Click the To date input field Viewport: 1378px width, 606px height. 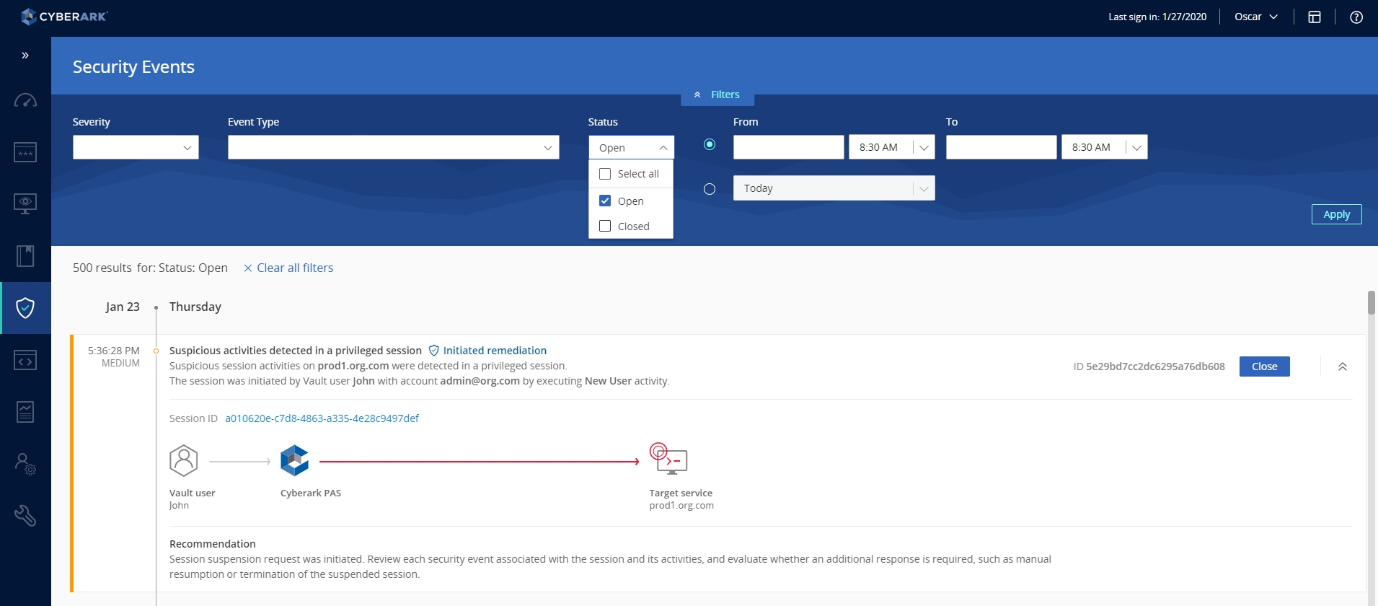pyautogui.click(x=1001, y=147)
